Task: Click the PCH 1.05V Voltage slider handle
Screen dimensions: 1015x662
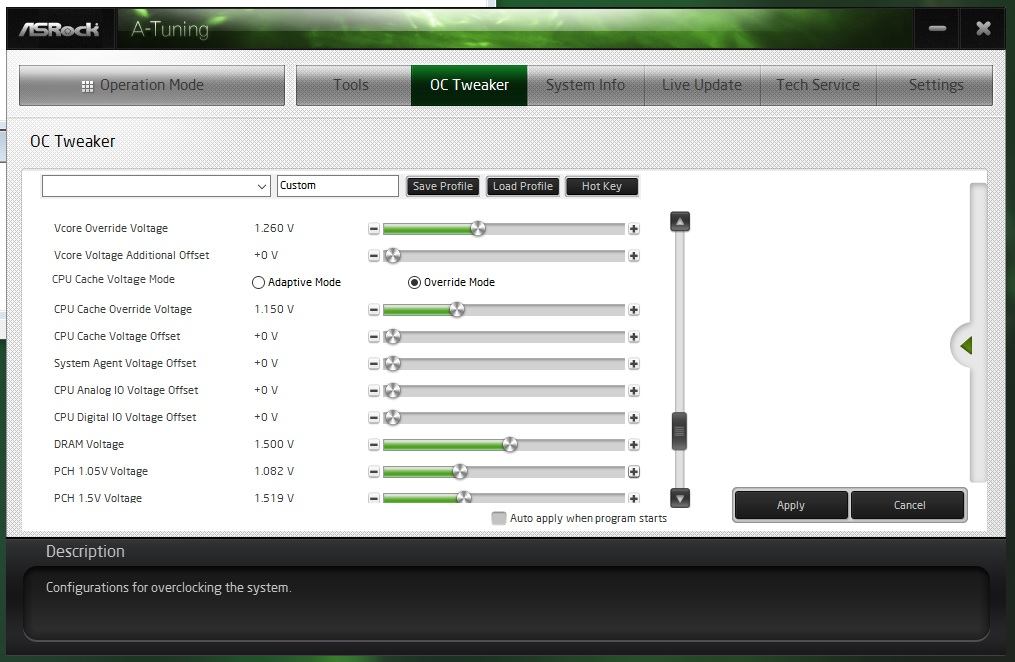Action: [460, 472]
